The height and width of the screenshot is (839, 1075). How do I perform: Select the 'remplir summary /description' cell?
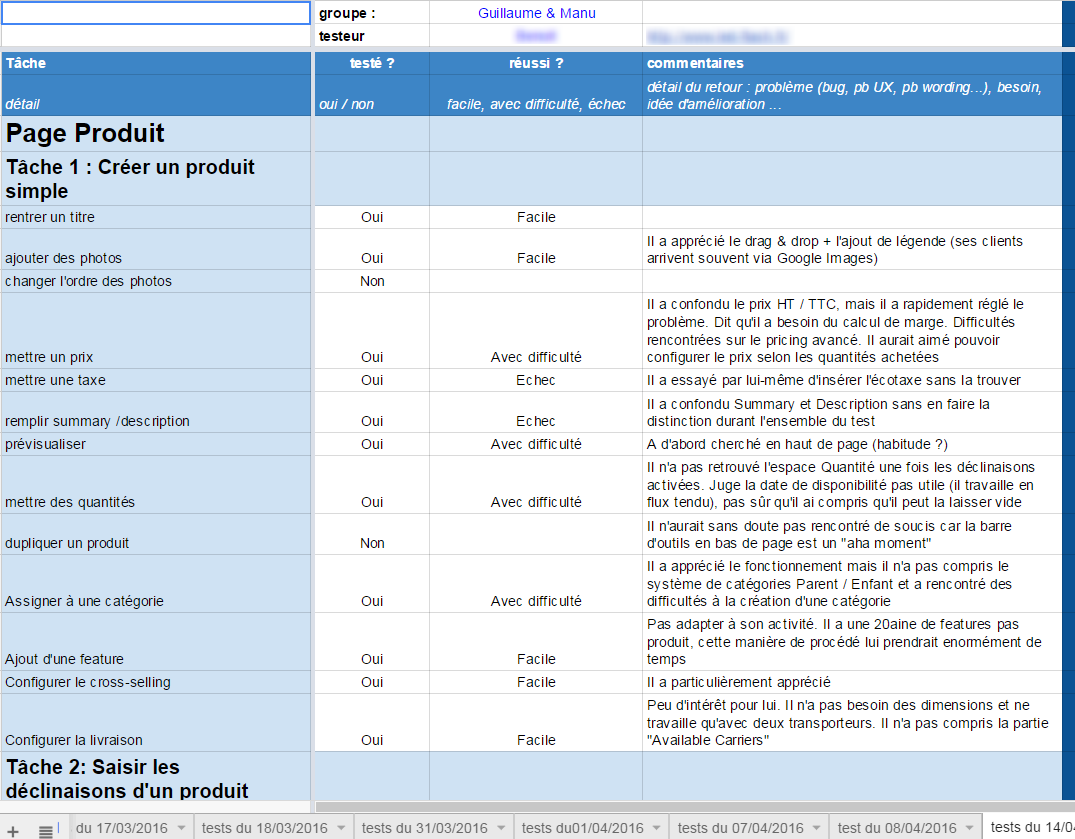tap(156, 413)
